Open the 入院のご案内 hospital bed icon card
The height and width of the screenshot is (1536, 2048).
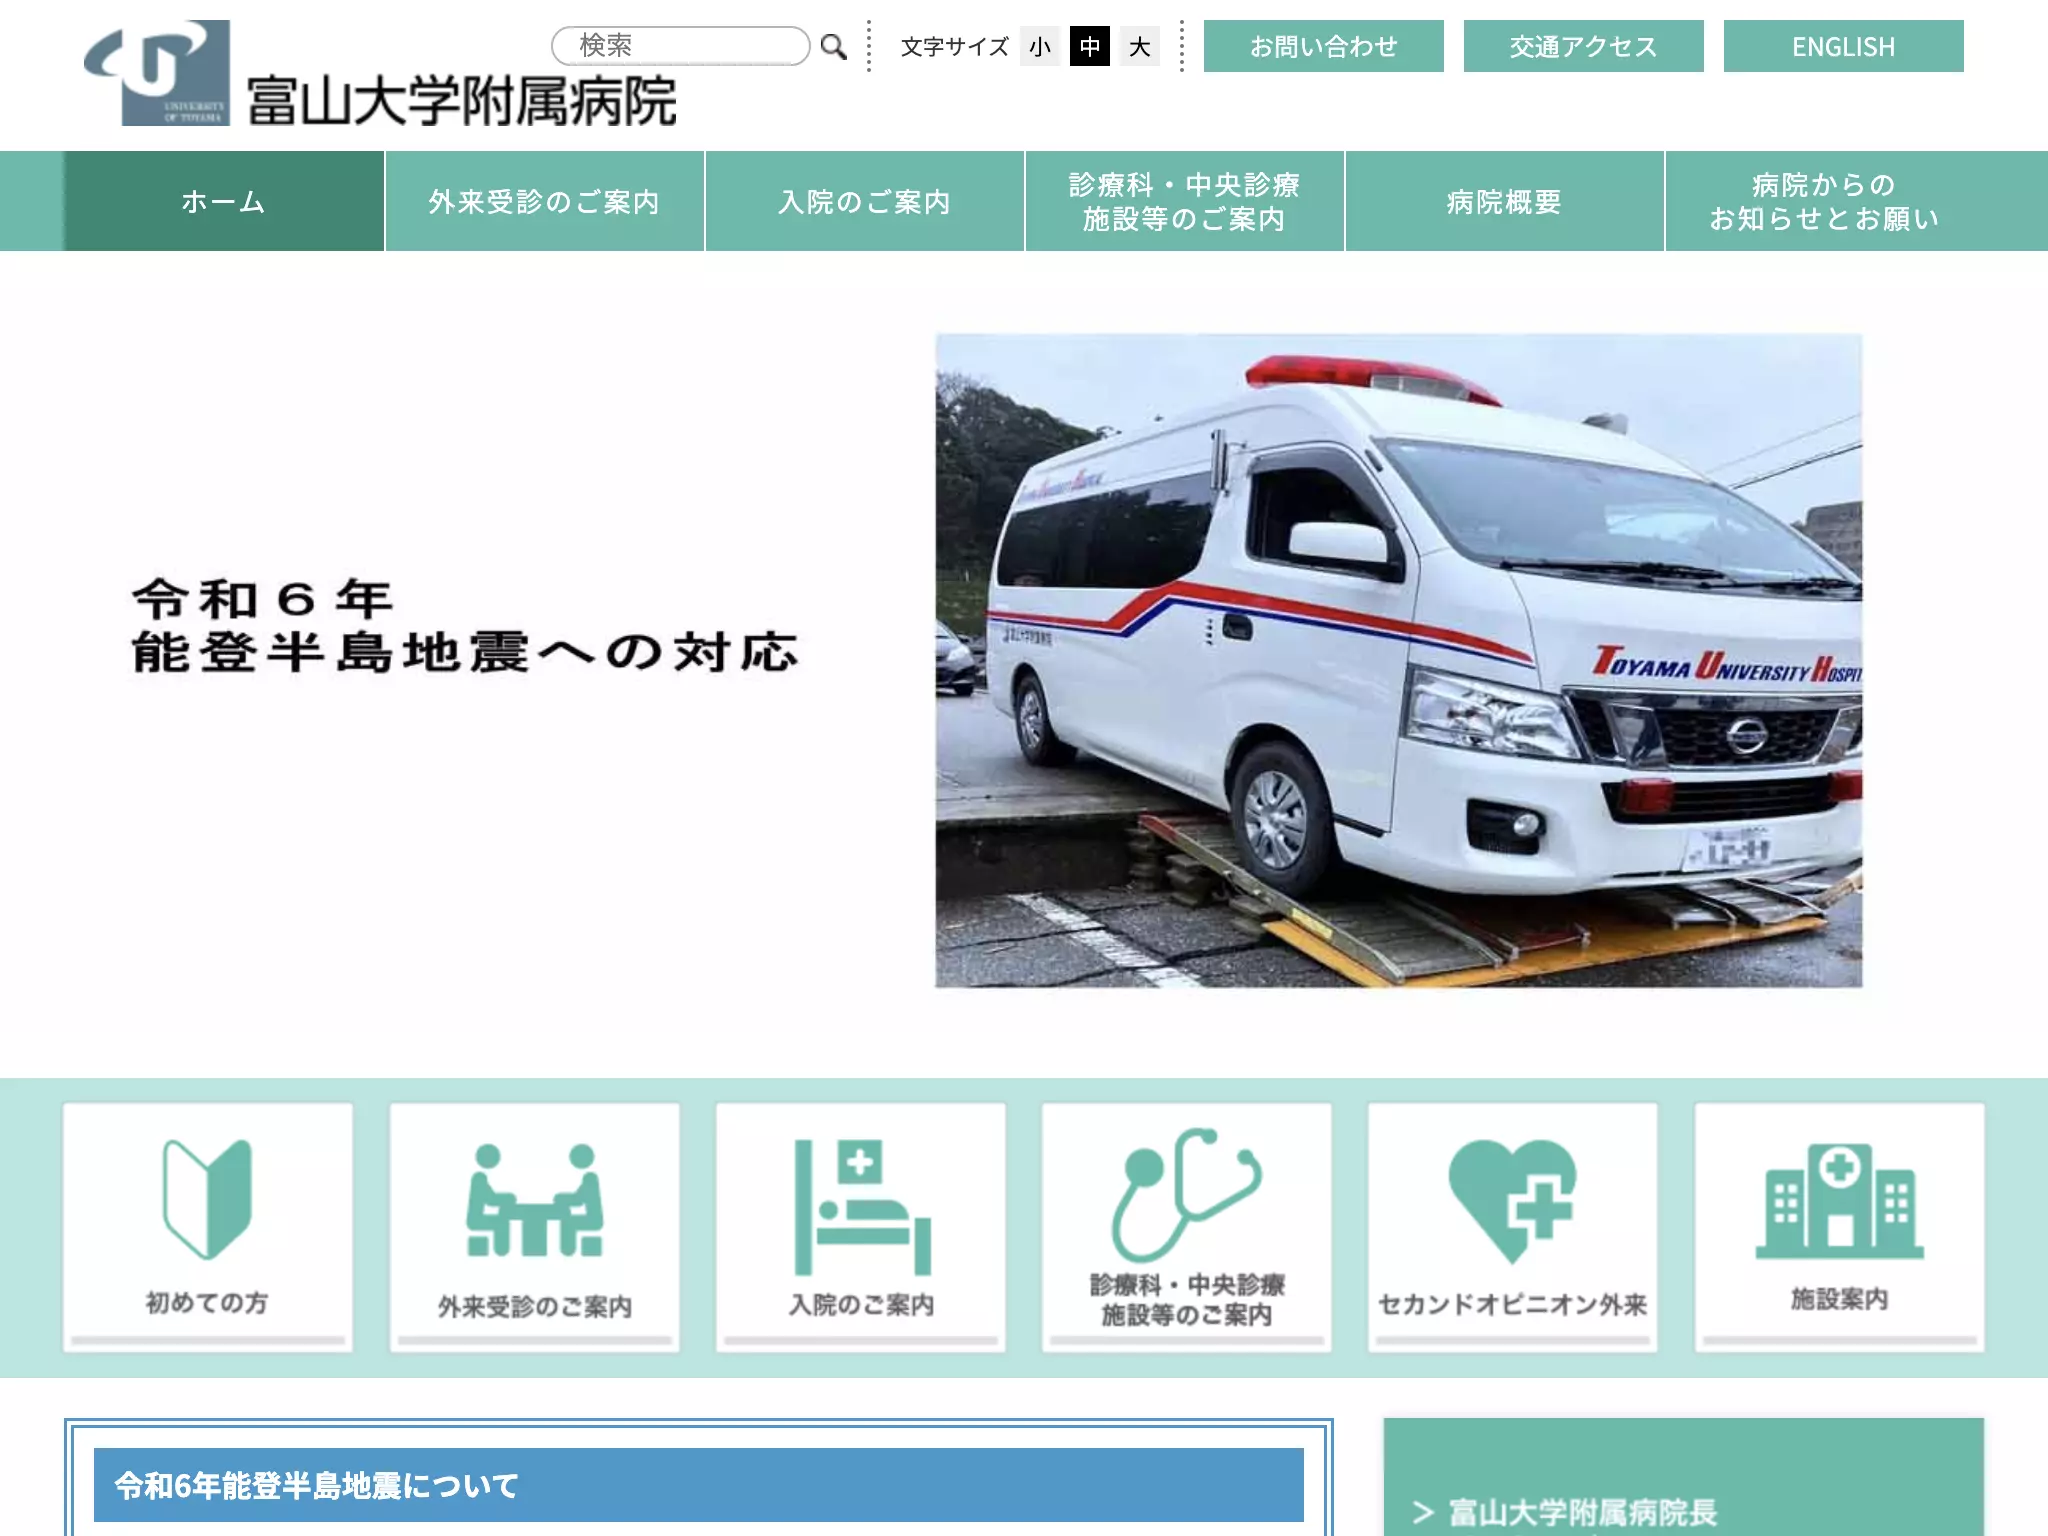click(861, 1227)
